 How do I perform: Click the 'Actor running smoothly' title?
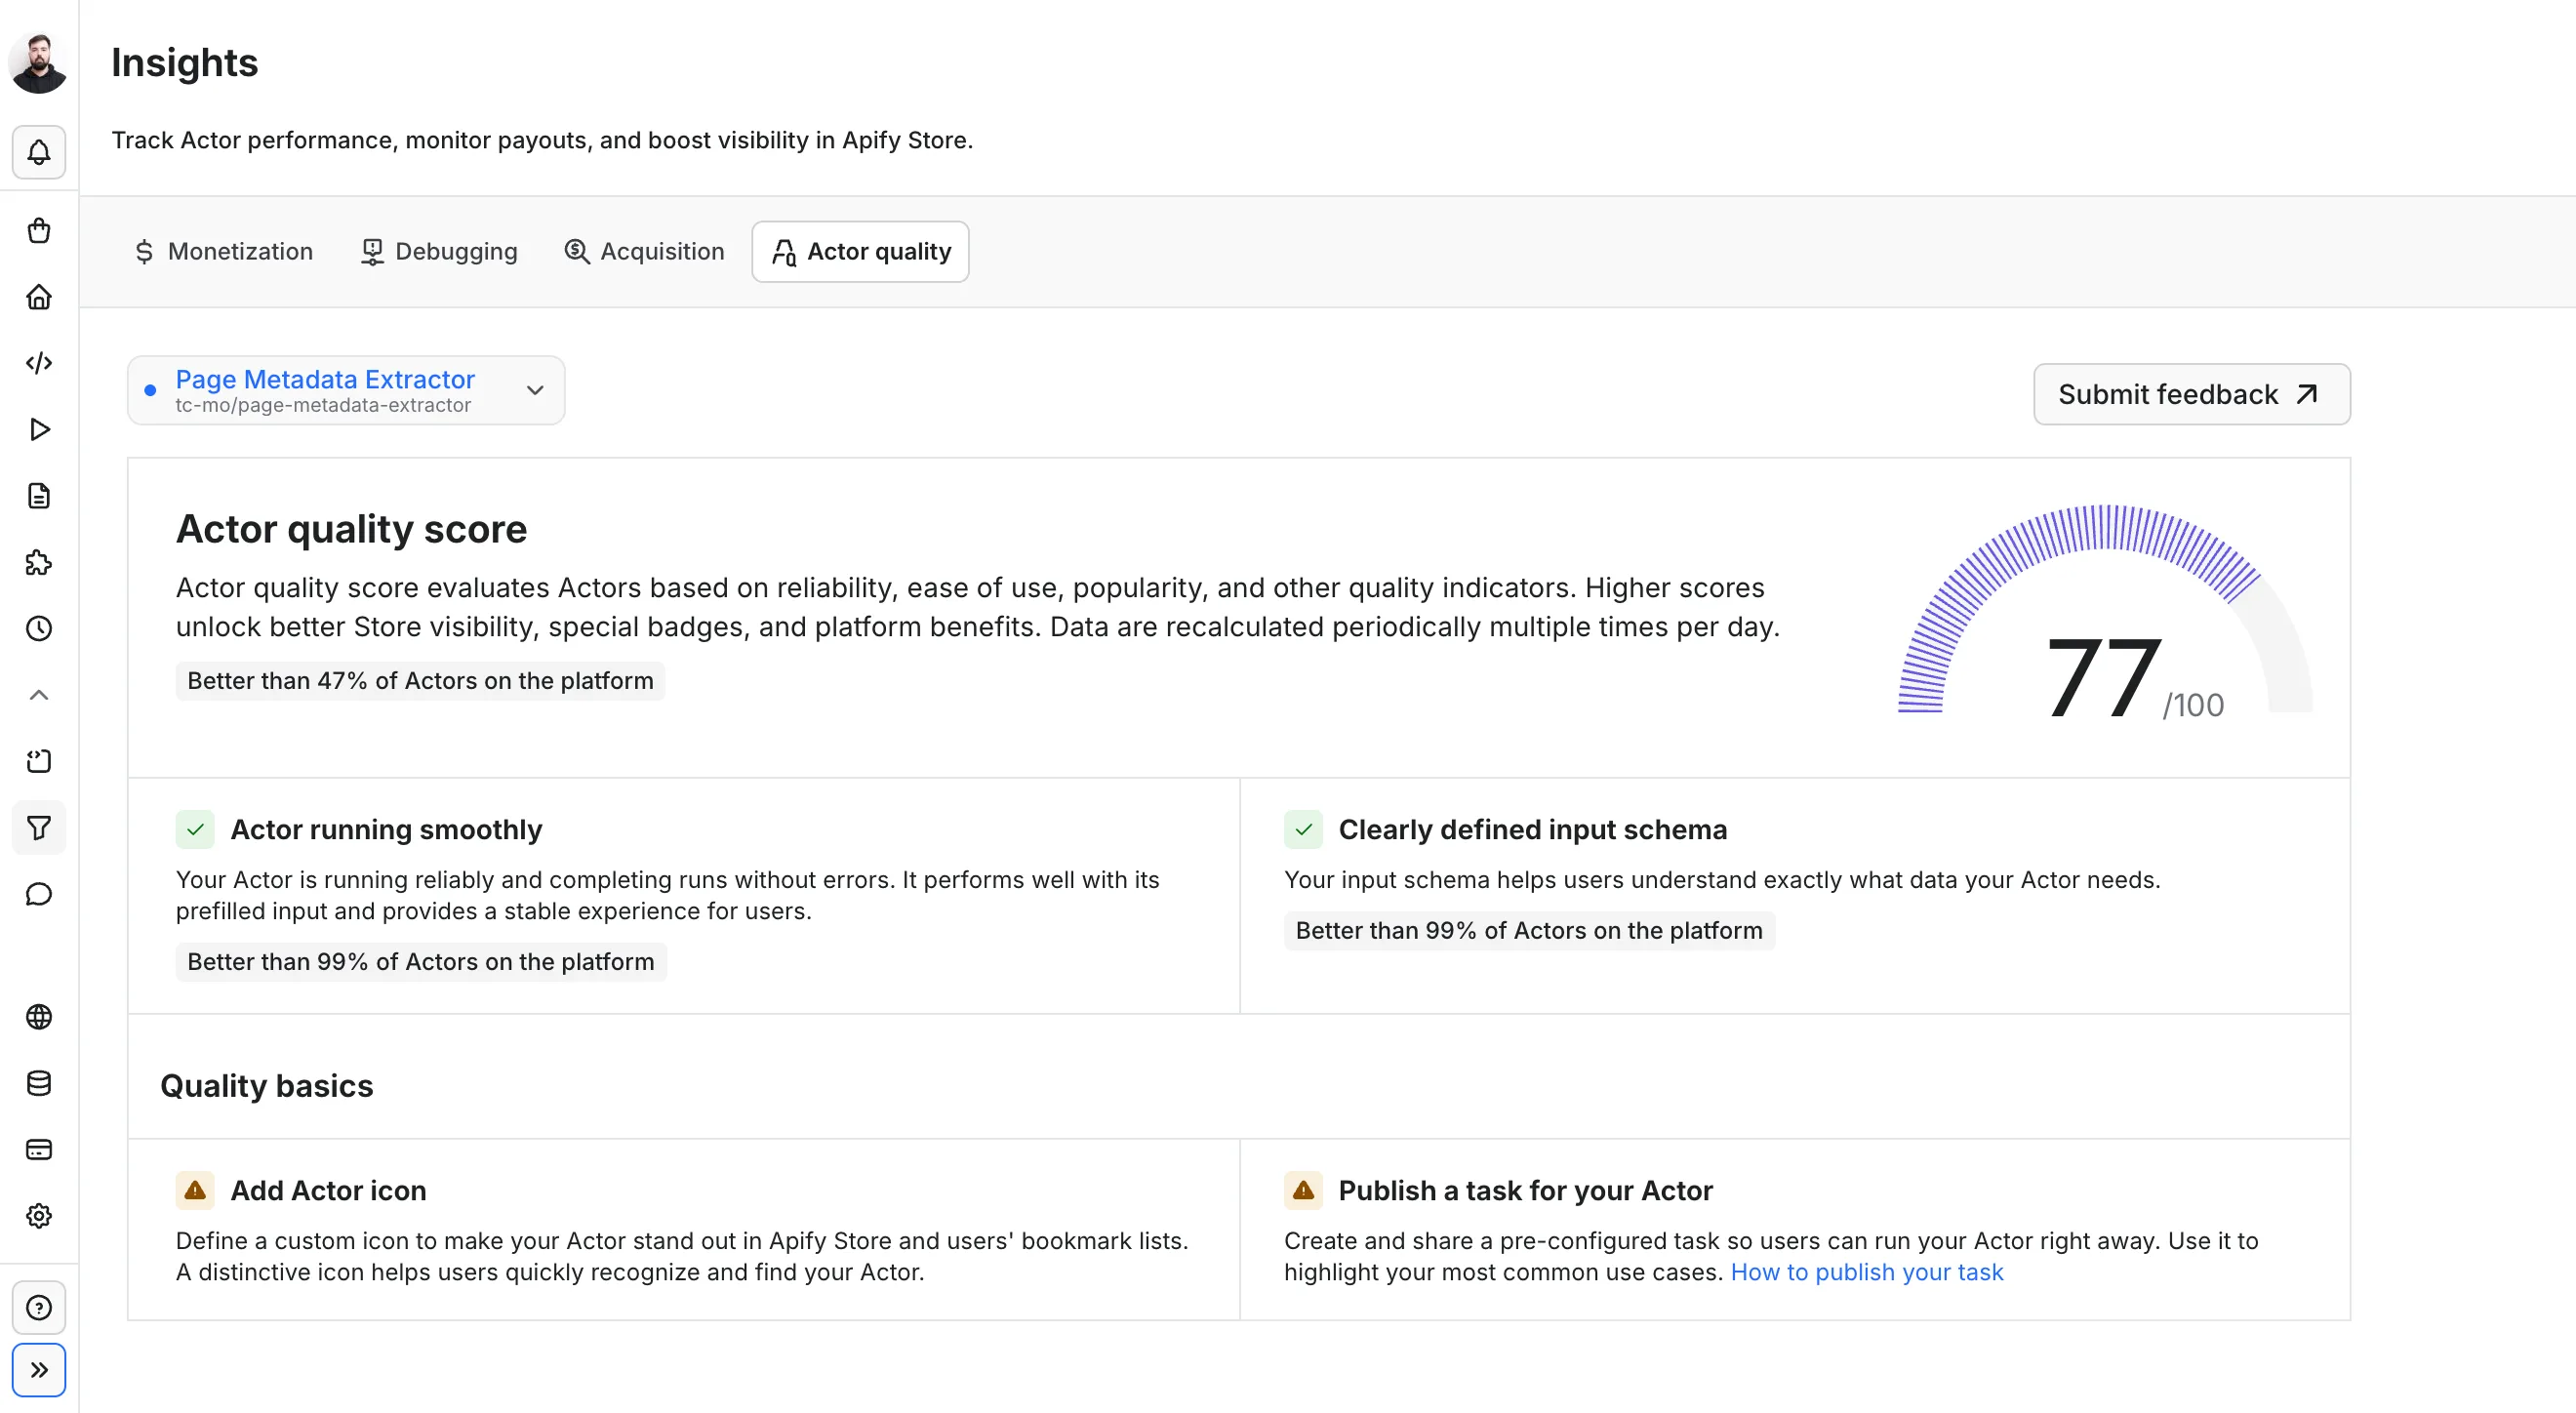(386, 829)
